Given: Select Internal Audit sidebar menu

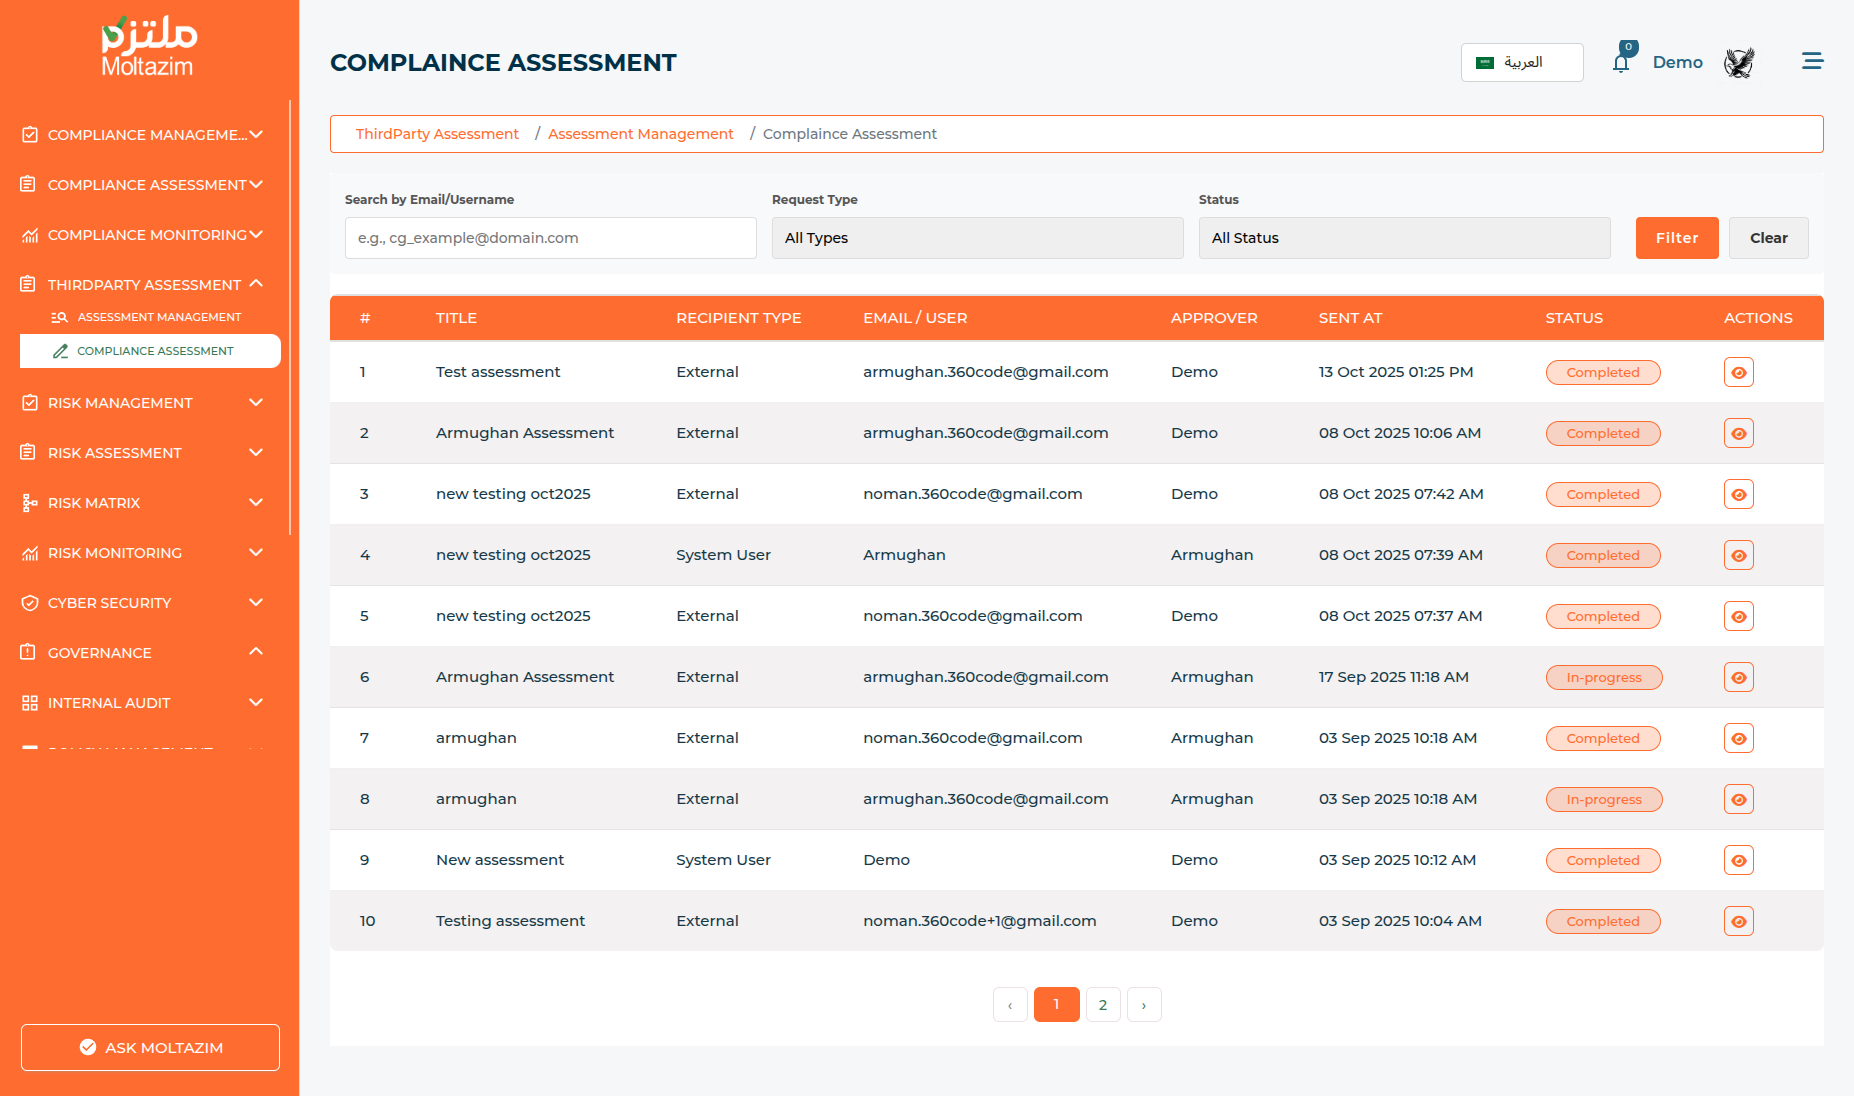Looking at the screenshot, I should (x=109, y=703).
